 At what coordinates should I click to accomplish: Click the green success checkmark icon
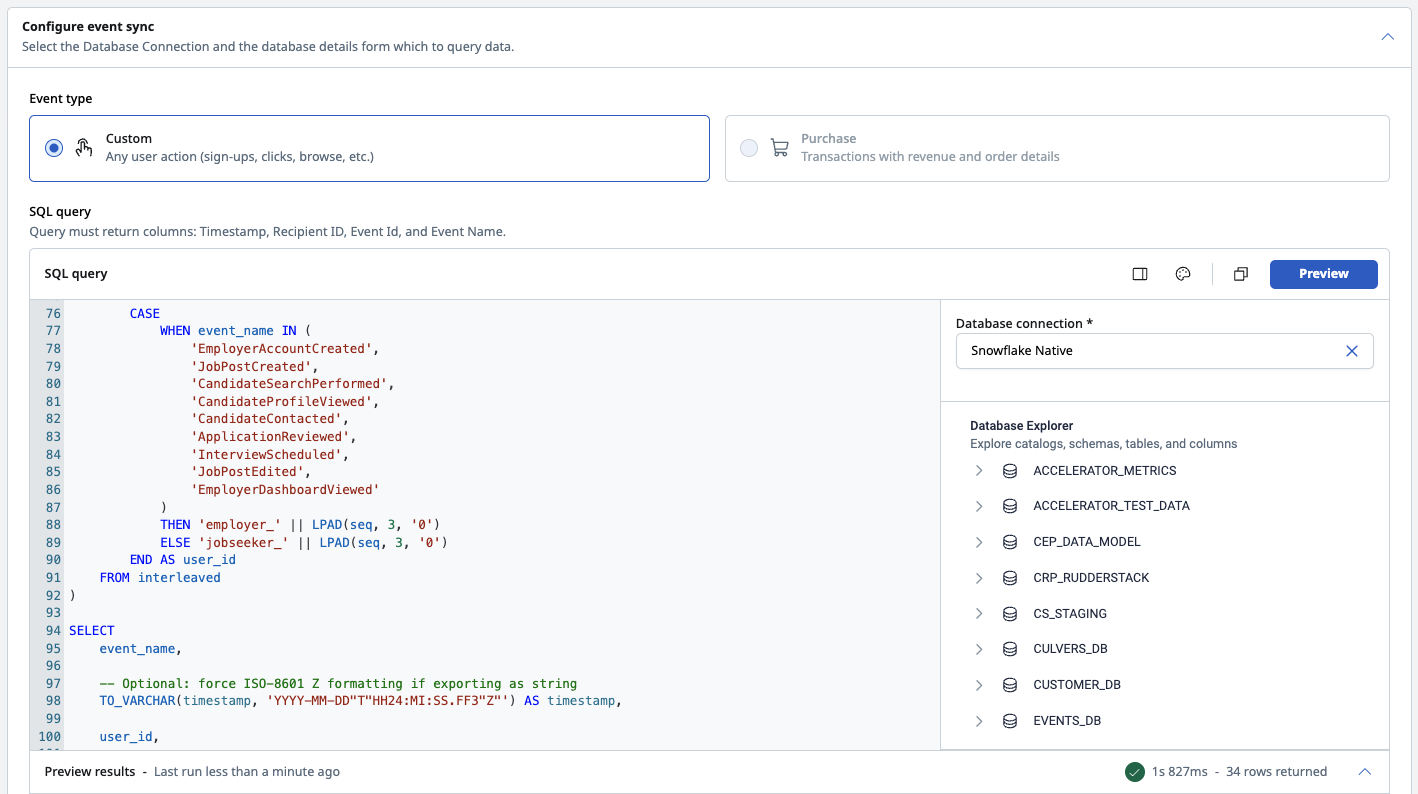[x=1134, y=772]
